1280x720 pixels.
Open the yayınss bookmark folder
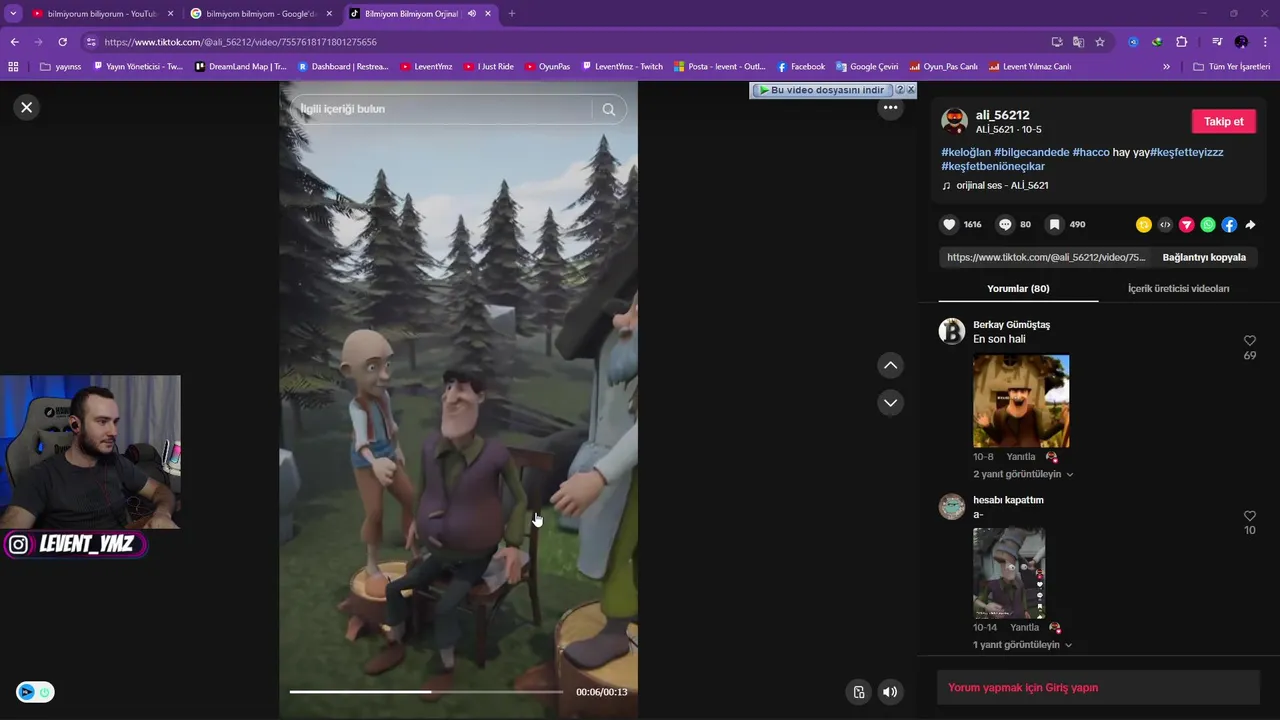(x=60, y=67)
